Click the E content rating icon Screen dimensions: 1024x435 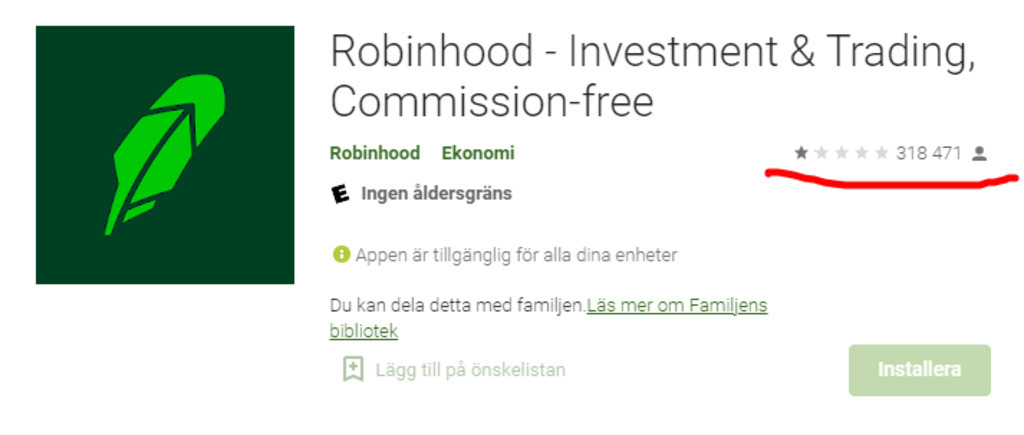pyautogui.click(x=341, y=194)
